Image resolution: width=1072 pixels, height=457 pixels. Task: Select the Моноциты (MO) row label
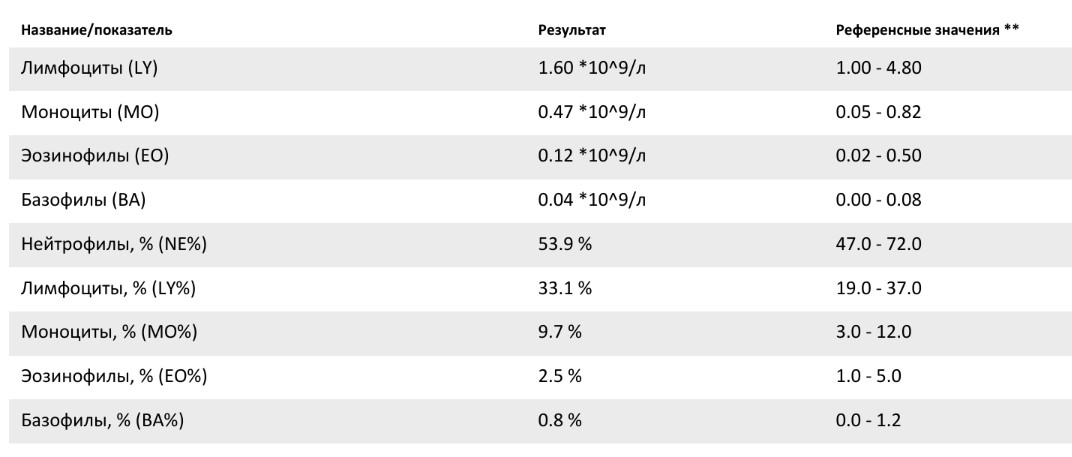pos(89,112)
